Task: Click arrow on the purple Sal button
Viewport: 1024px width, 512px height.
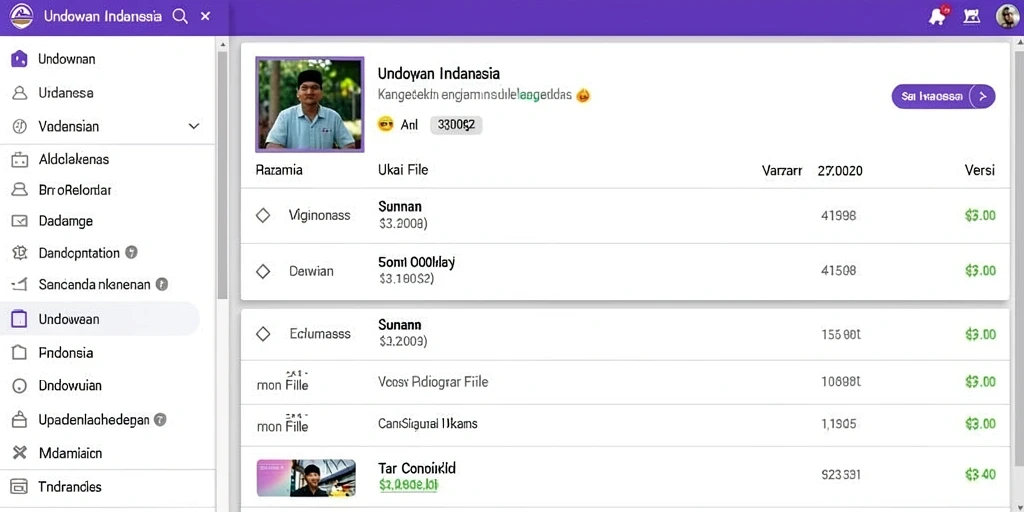Action: pyautogui.click(x=982, y=97)
